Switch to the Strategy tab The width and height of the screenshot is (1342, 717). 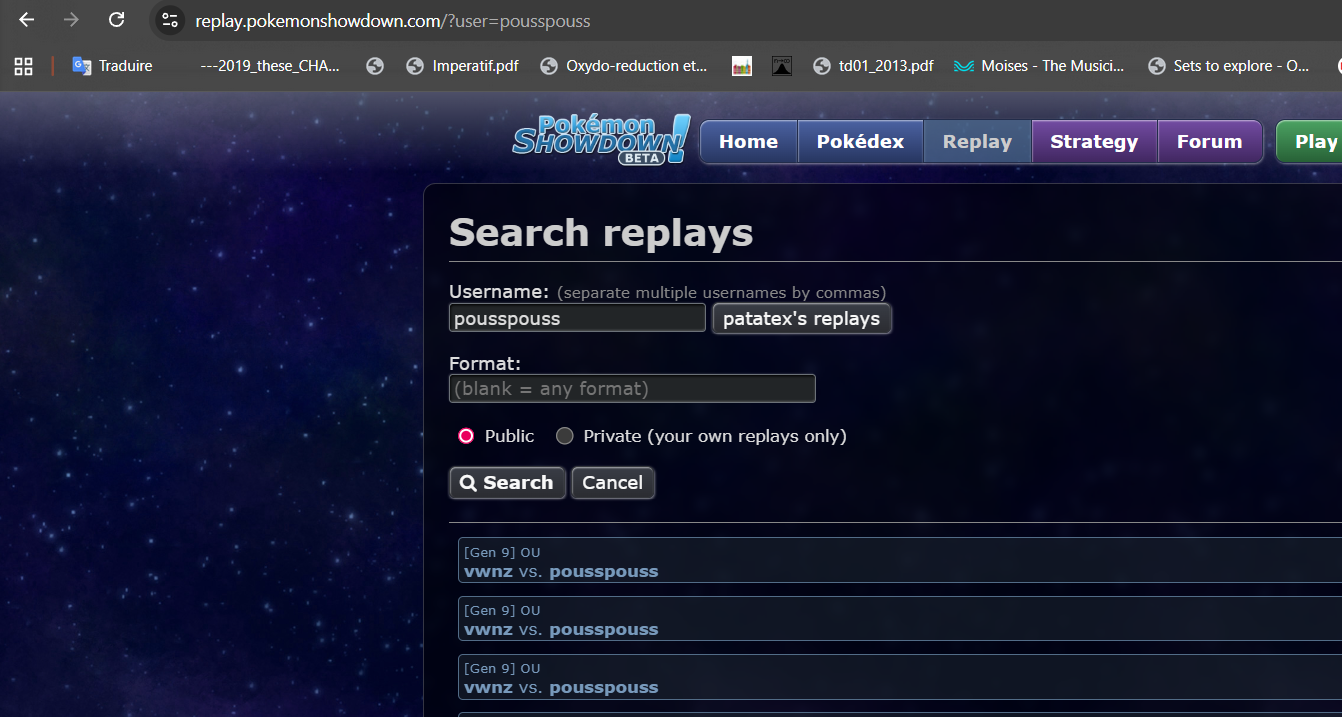tap(1093, 142)
